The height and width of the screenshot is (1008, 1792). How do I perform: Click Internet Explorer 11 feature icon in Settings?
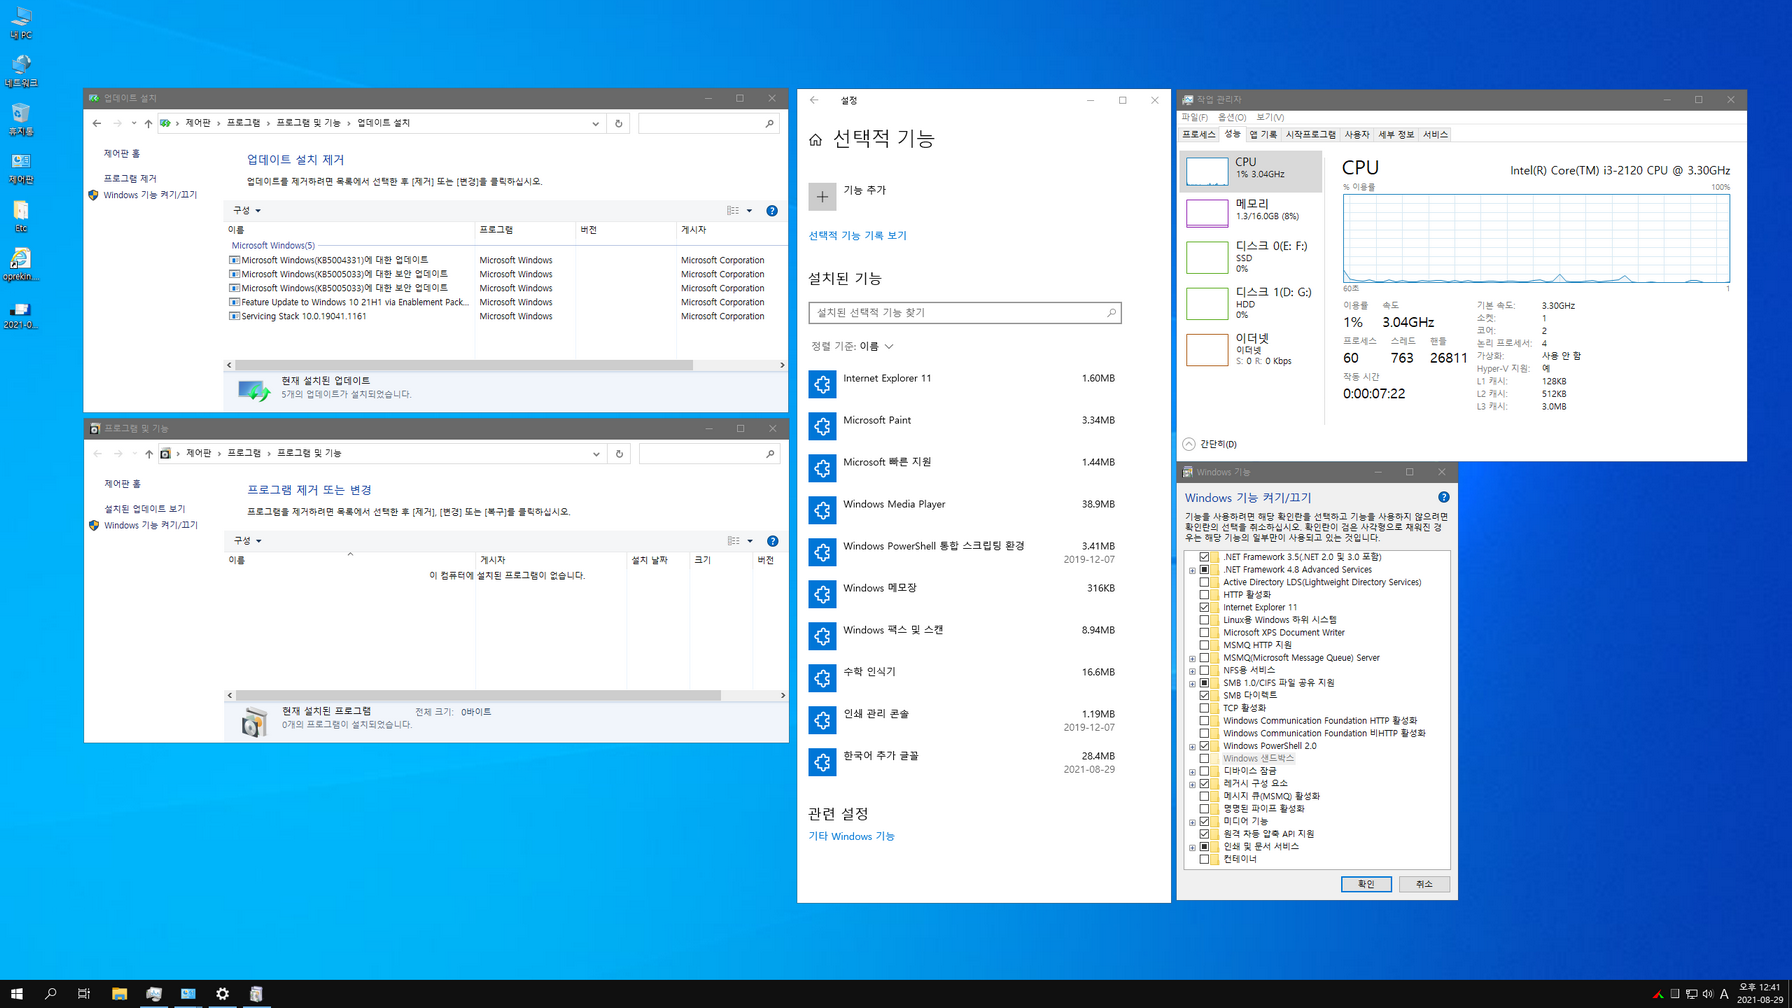tap(822, 384)
